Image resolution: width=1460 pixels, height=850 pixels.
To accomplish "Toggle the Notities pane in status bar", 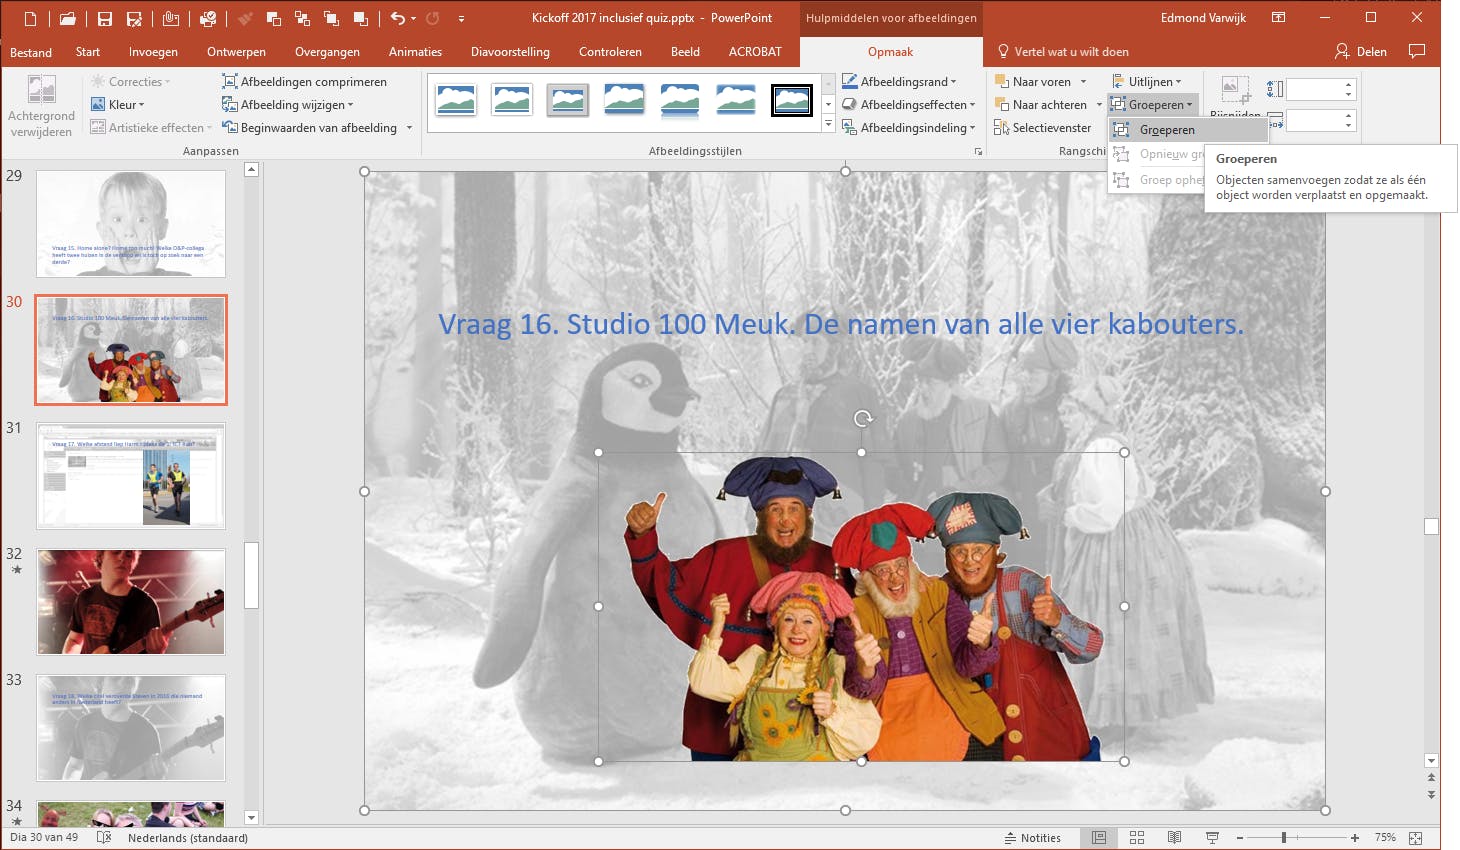I will click(1033, 838).
